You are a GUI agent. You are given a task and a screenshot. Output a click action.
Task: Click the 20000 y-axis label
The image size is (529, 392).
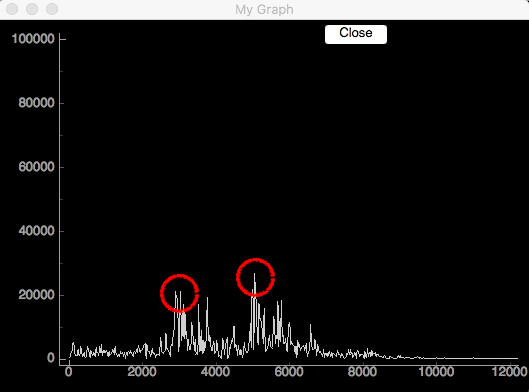pyautogui.click(x=36, y=295)
